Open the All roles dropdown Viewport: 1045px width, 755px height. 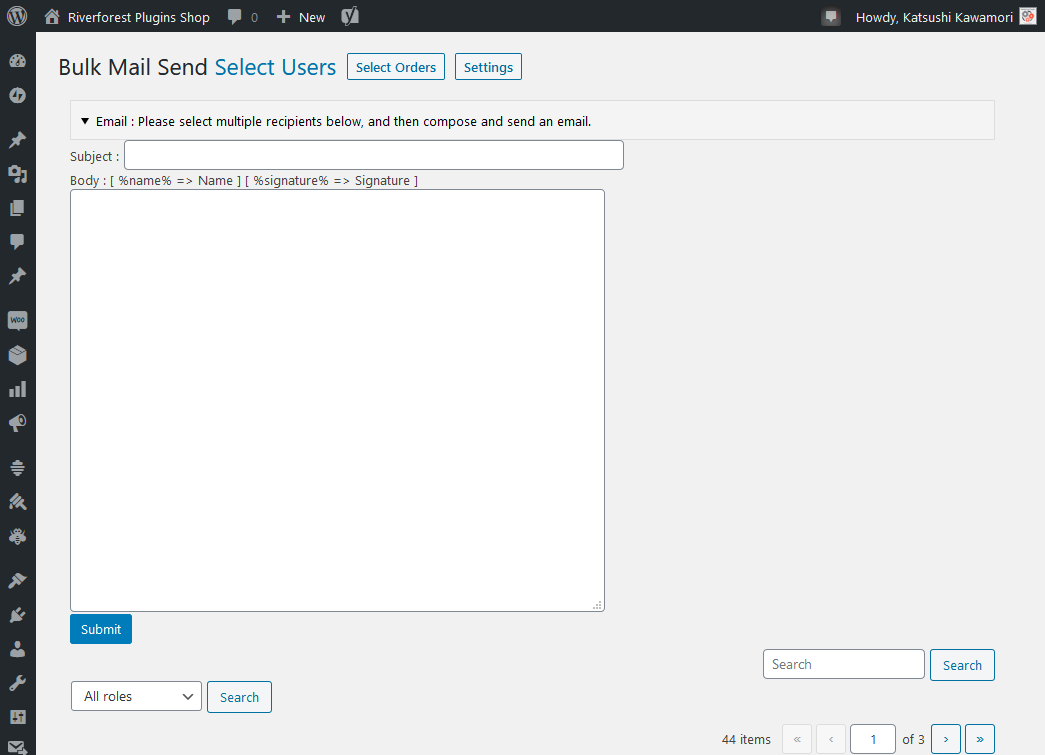coord(136,696)
